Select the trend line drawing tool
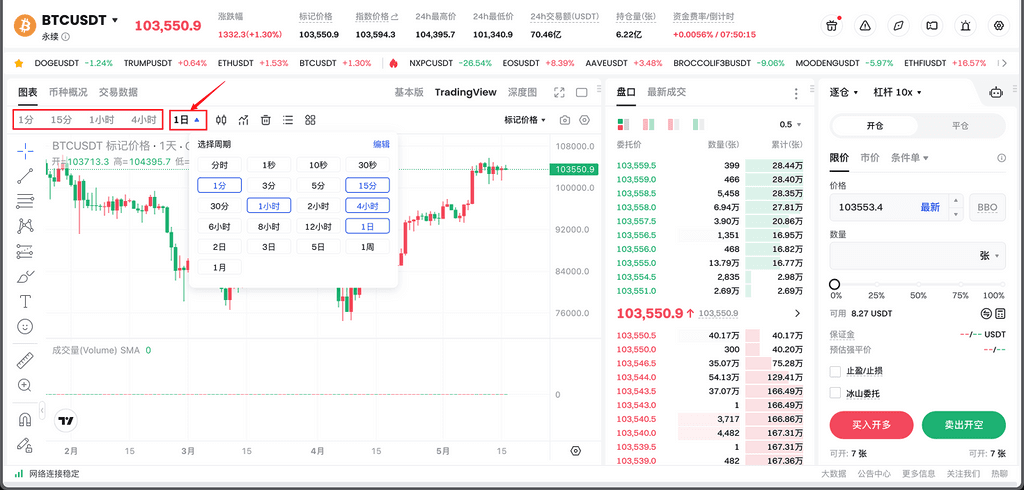Image resolution: width=1024 pixels, height=490 pixels. pyautogui.click(x=25, y=176)
